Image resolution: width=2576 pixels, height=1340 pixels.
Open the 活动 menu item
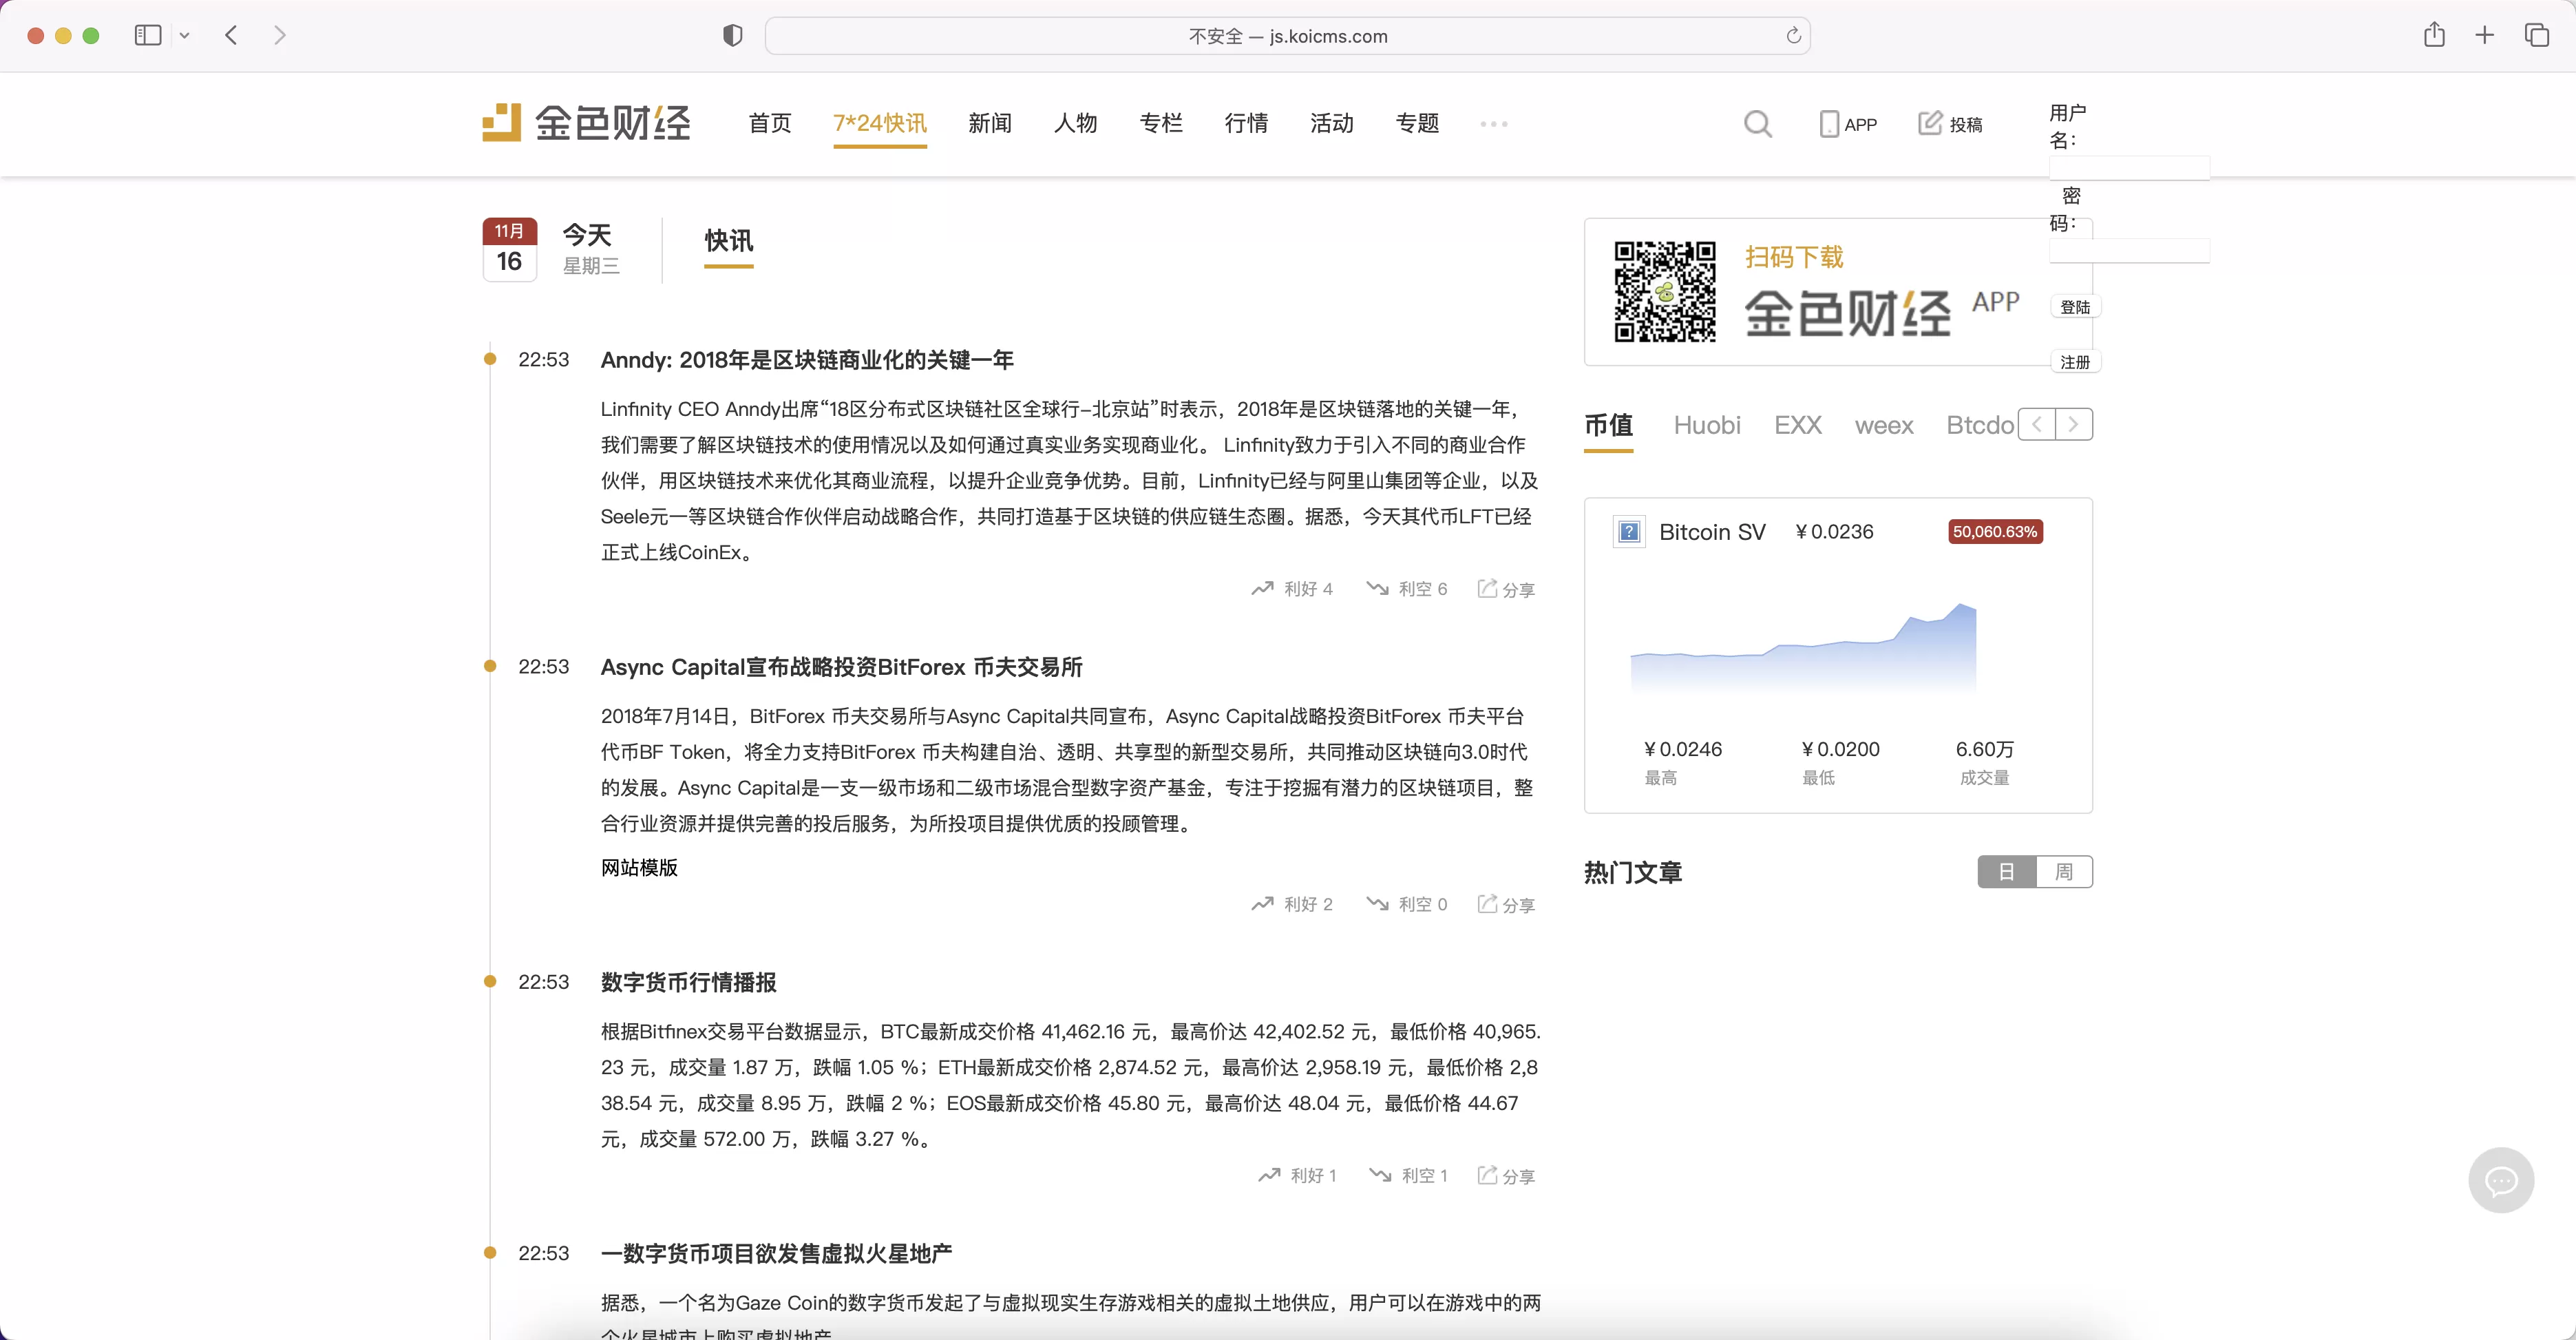1332,123
